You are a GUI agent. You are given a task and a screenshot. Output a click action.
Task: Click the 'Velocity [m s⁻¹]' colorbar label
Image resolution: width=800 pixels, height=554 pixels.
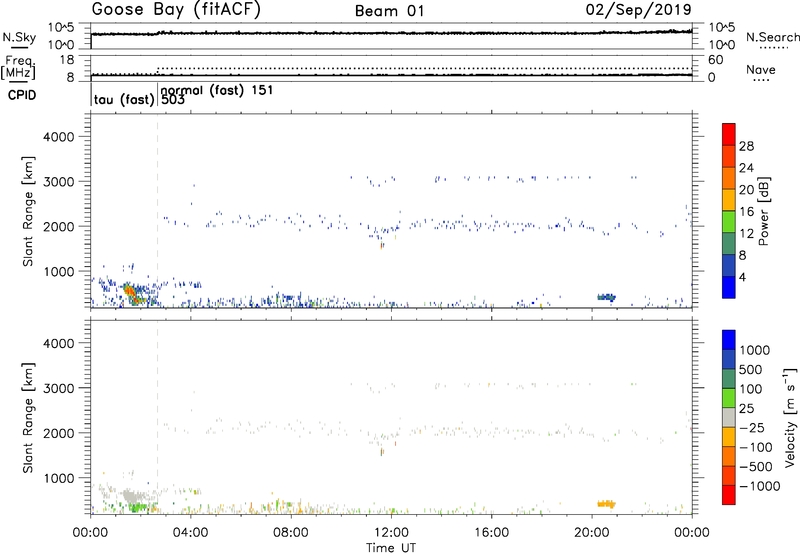pyautogui.click(x=790, y=417)
